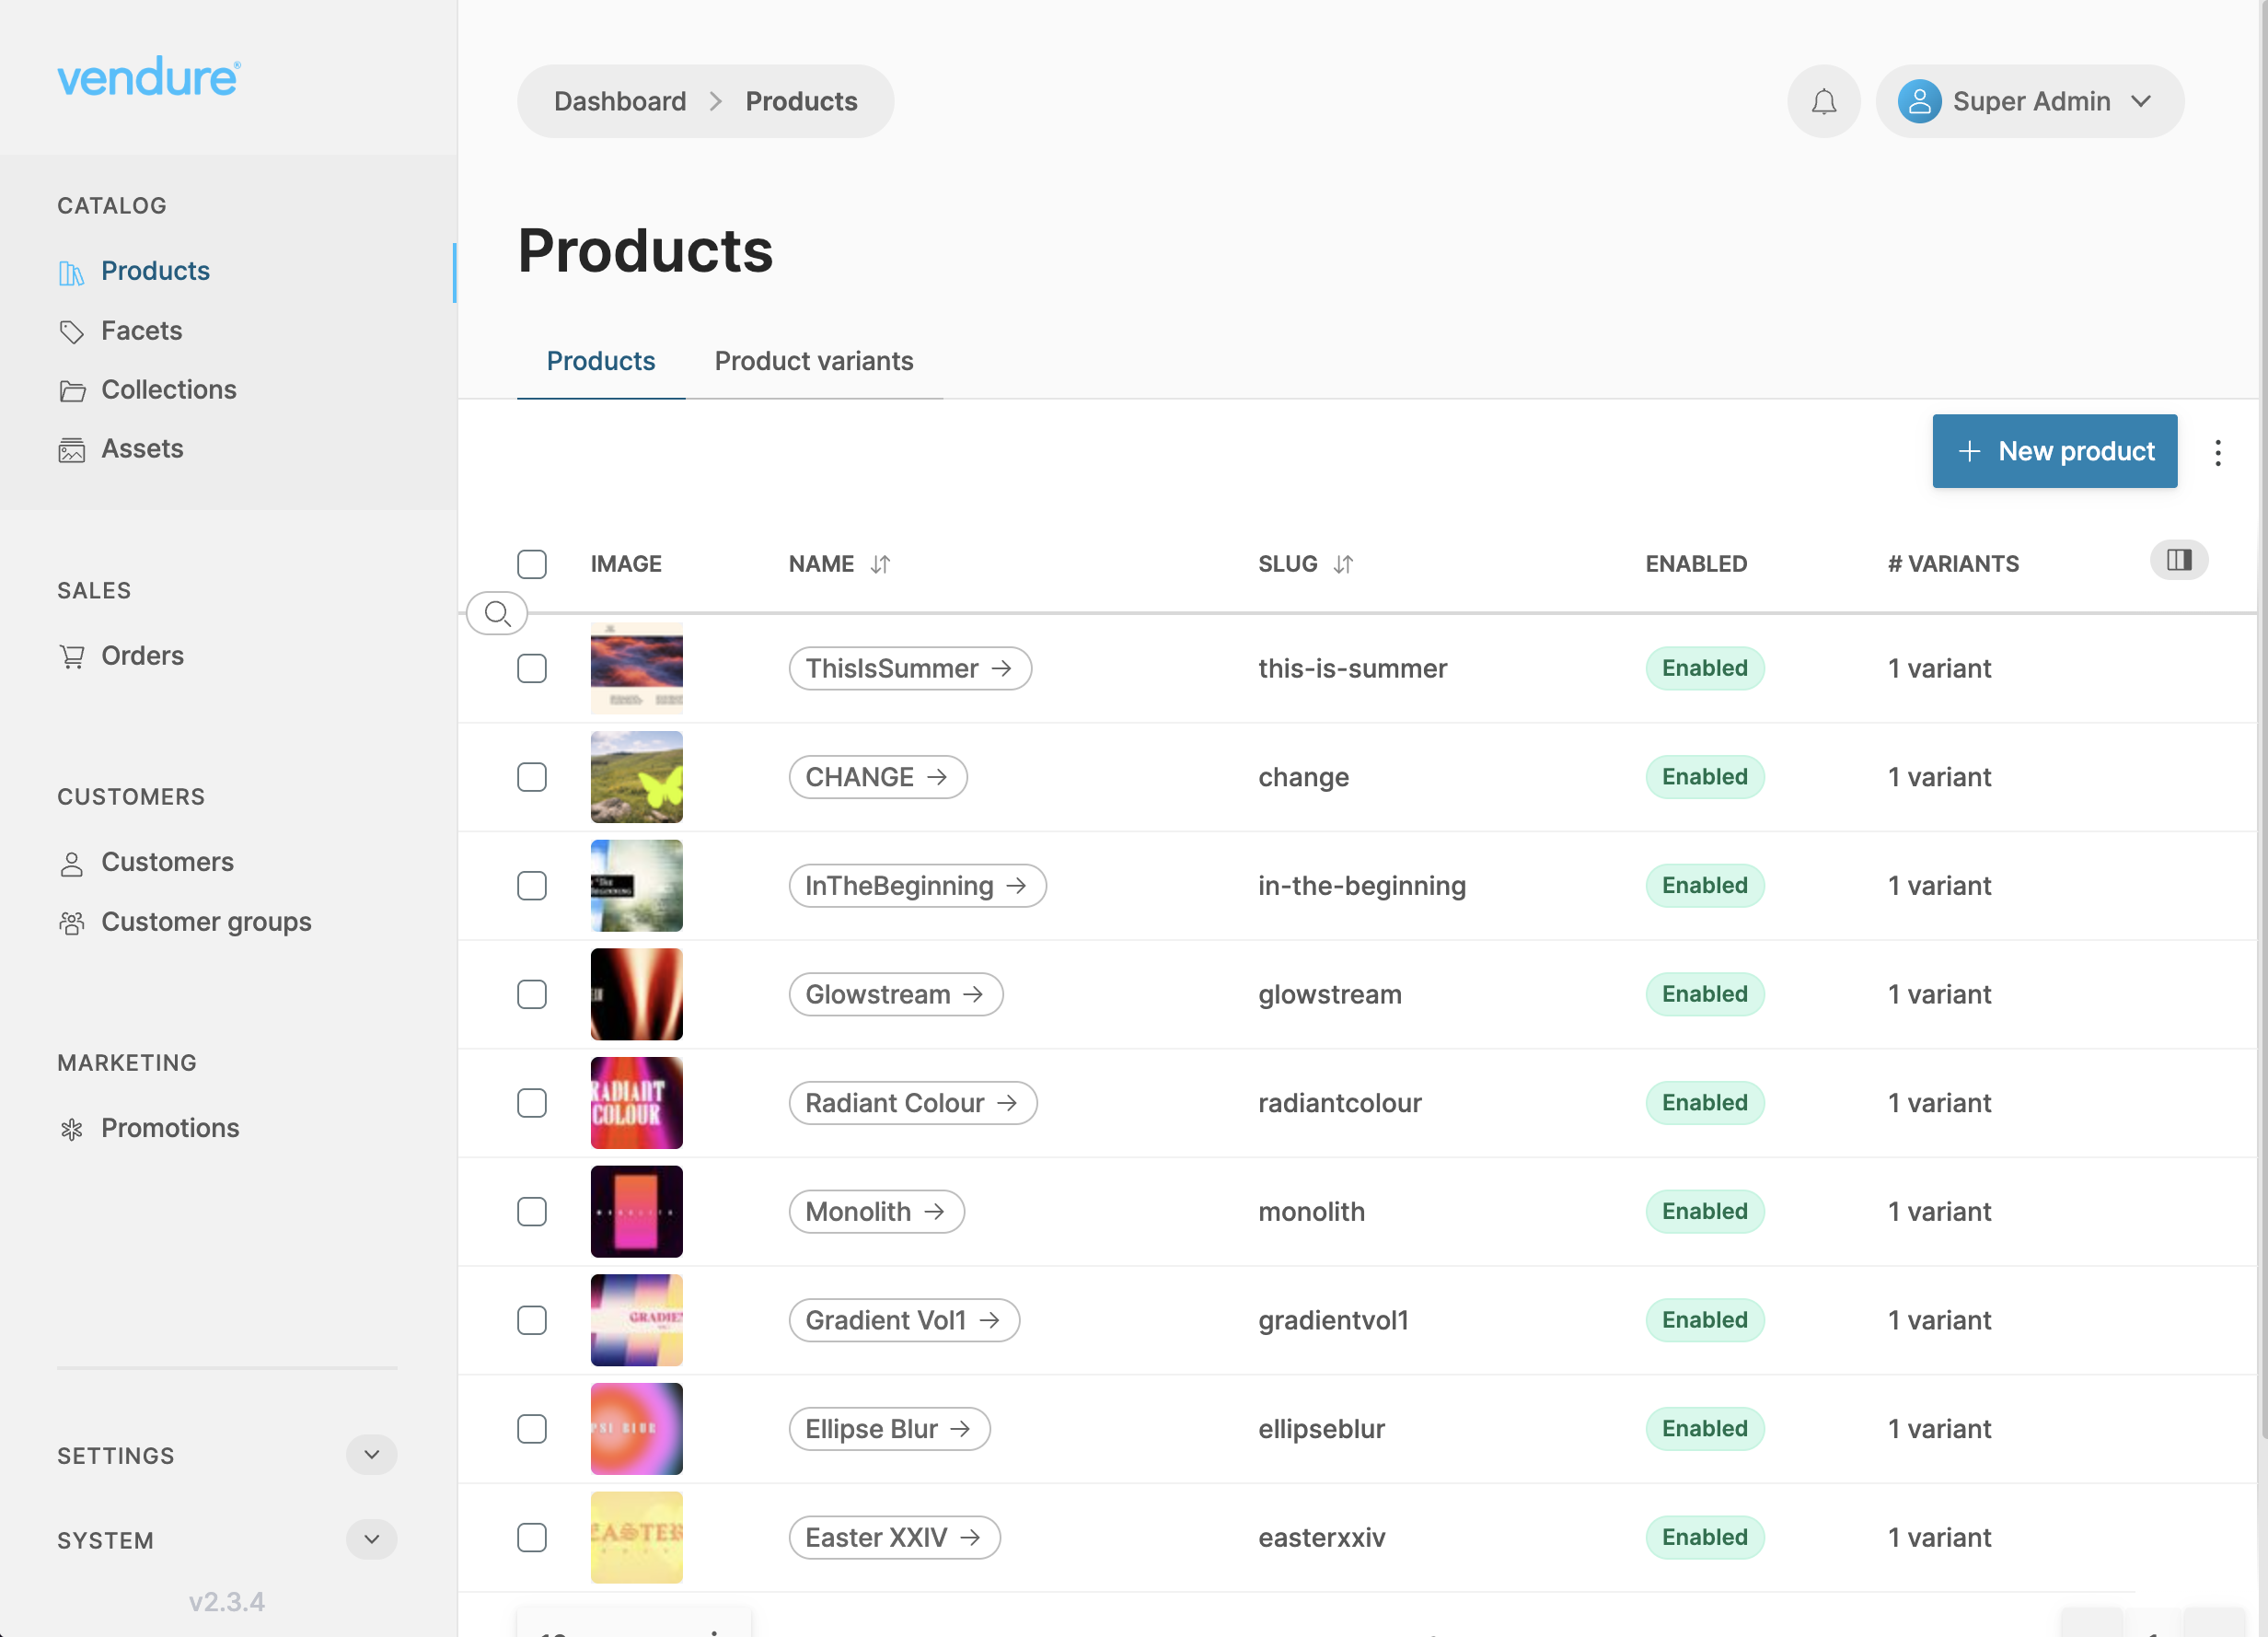The width and height of the screenshot is (2268, 1637).
Task: Click the Monolith product thumbnail
Action: pyautogui.click(x=636, y=1212)
